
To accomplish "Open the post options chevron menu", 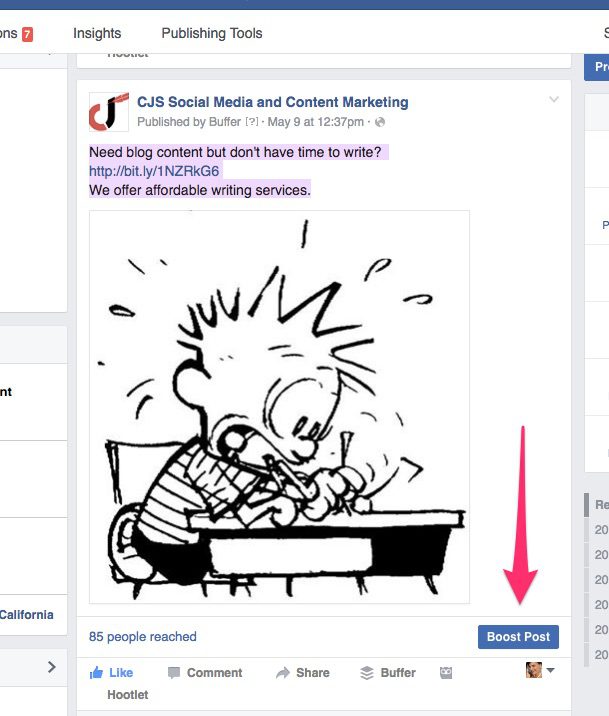I will 554,99.
